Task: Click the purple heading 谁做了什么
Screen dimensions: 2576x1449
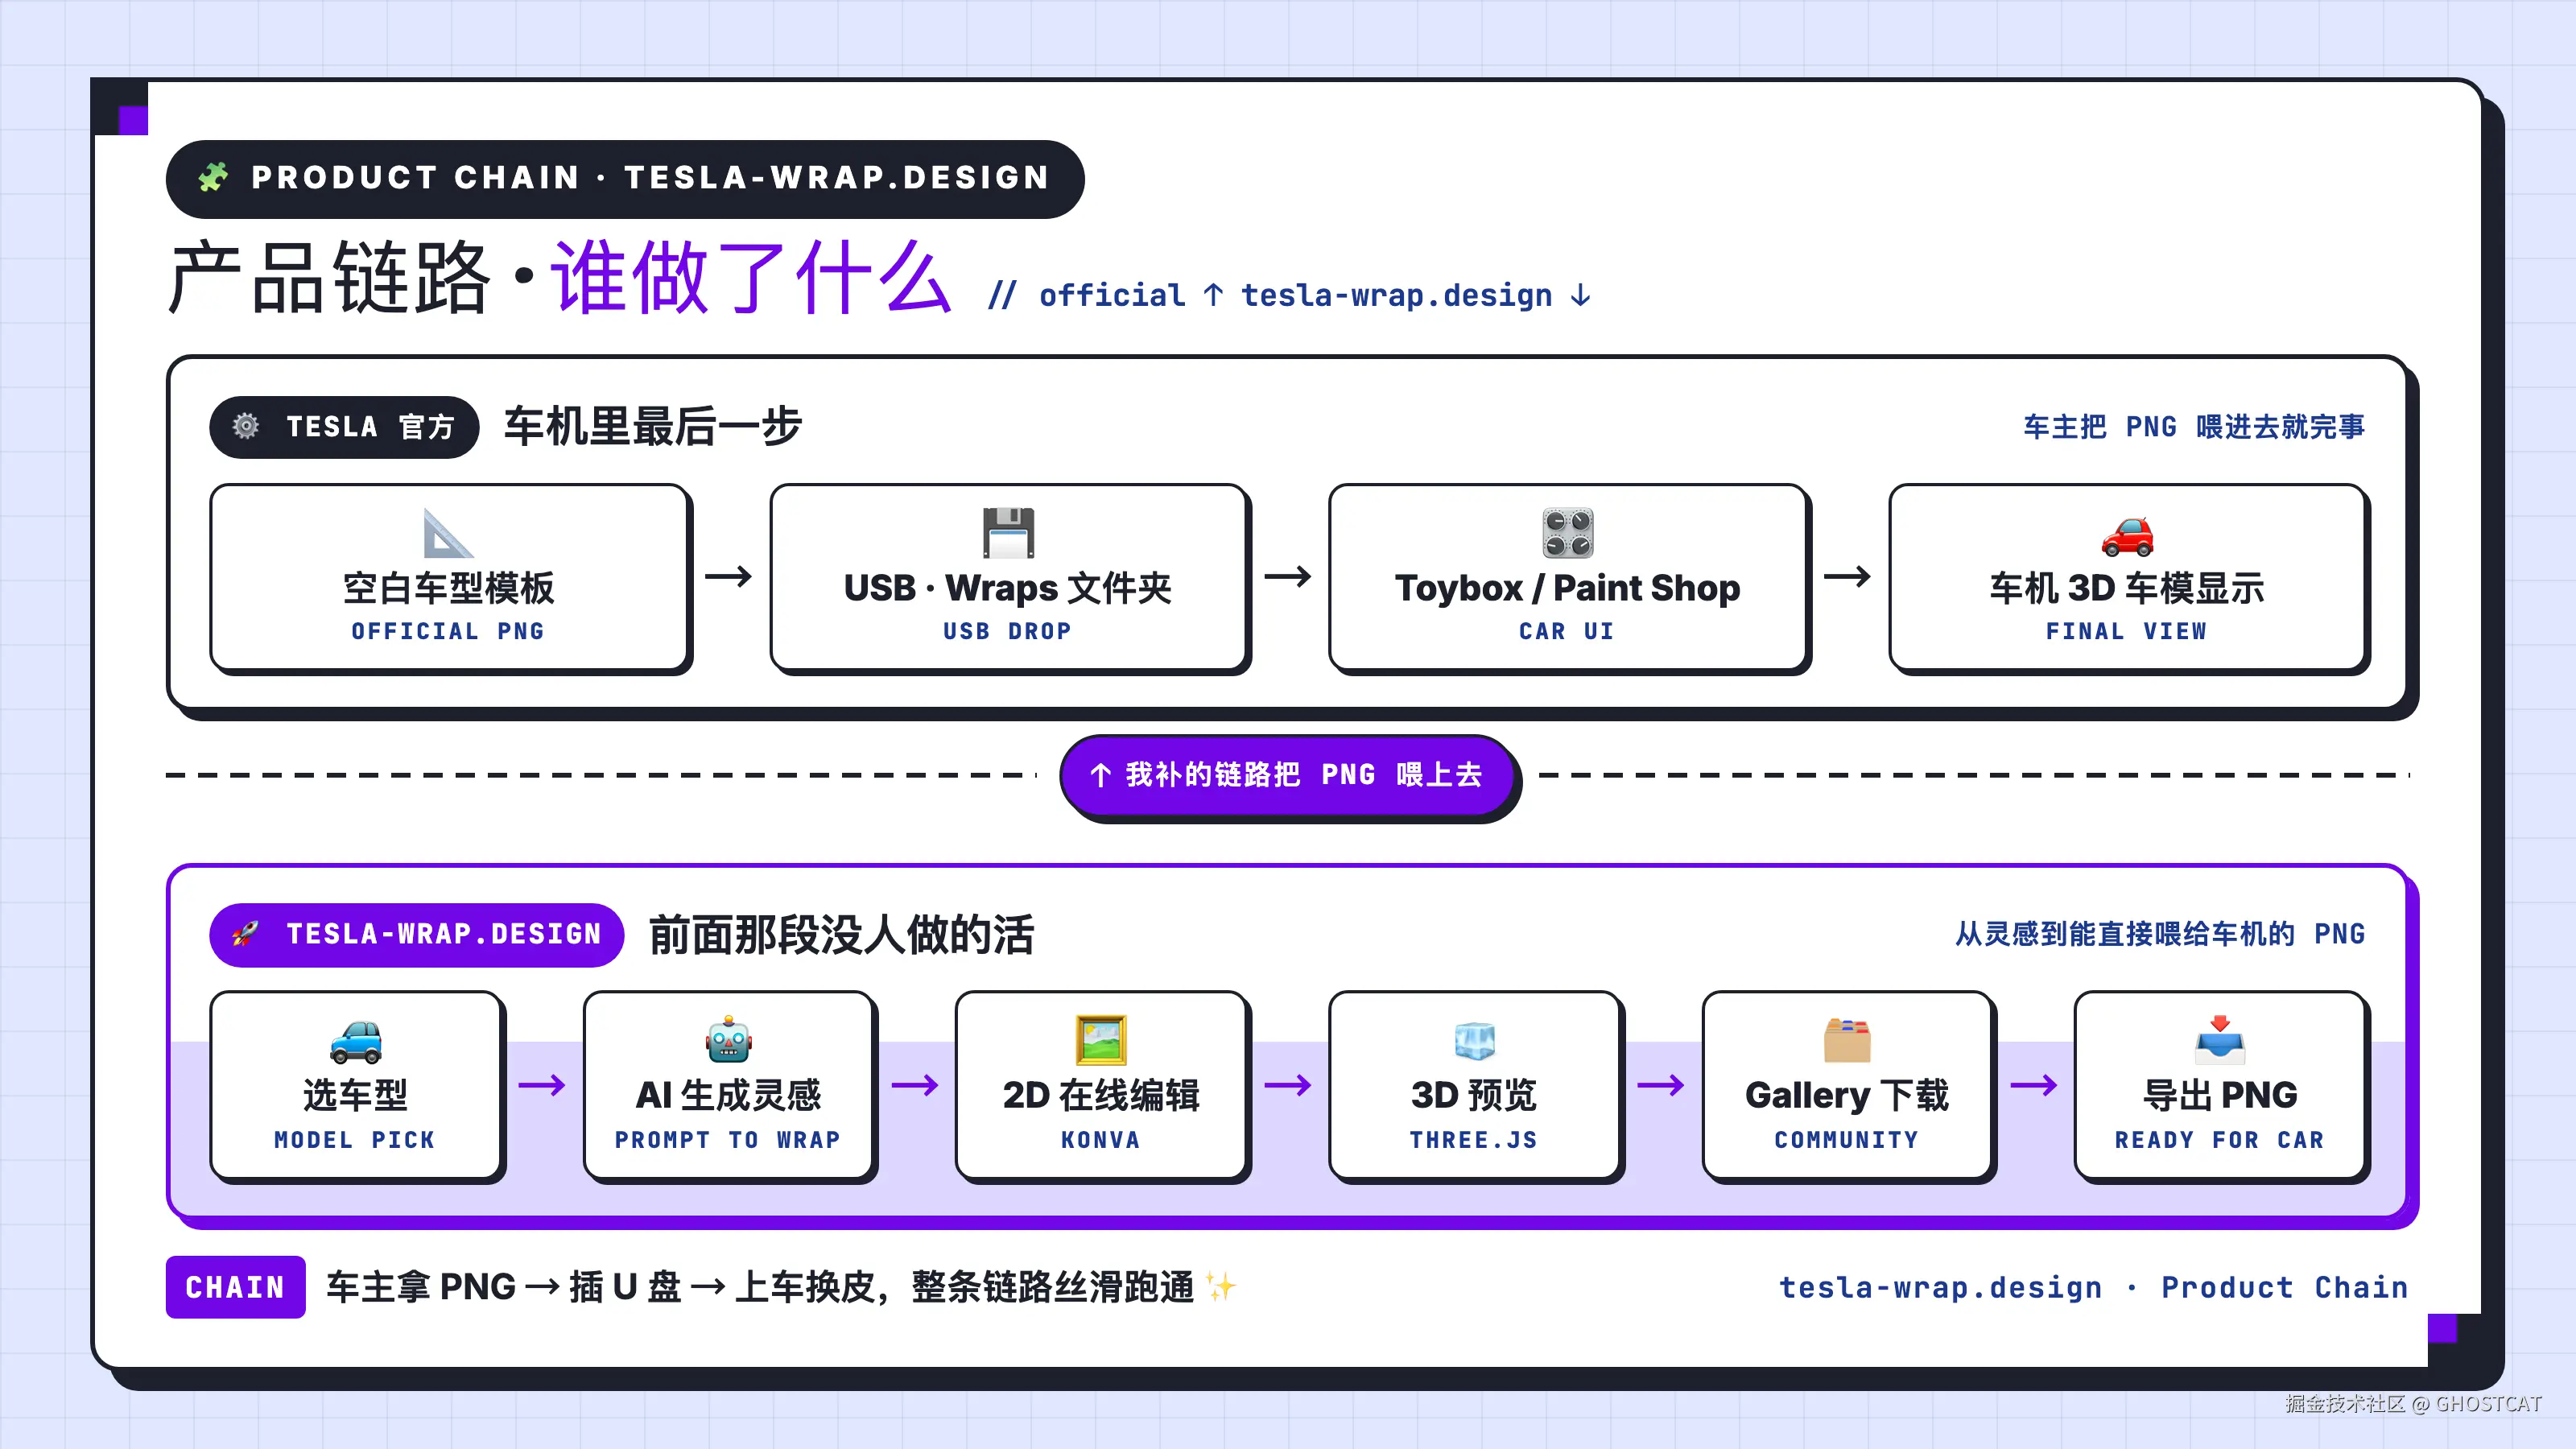Action: click(751, 277)
